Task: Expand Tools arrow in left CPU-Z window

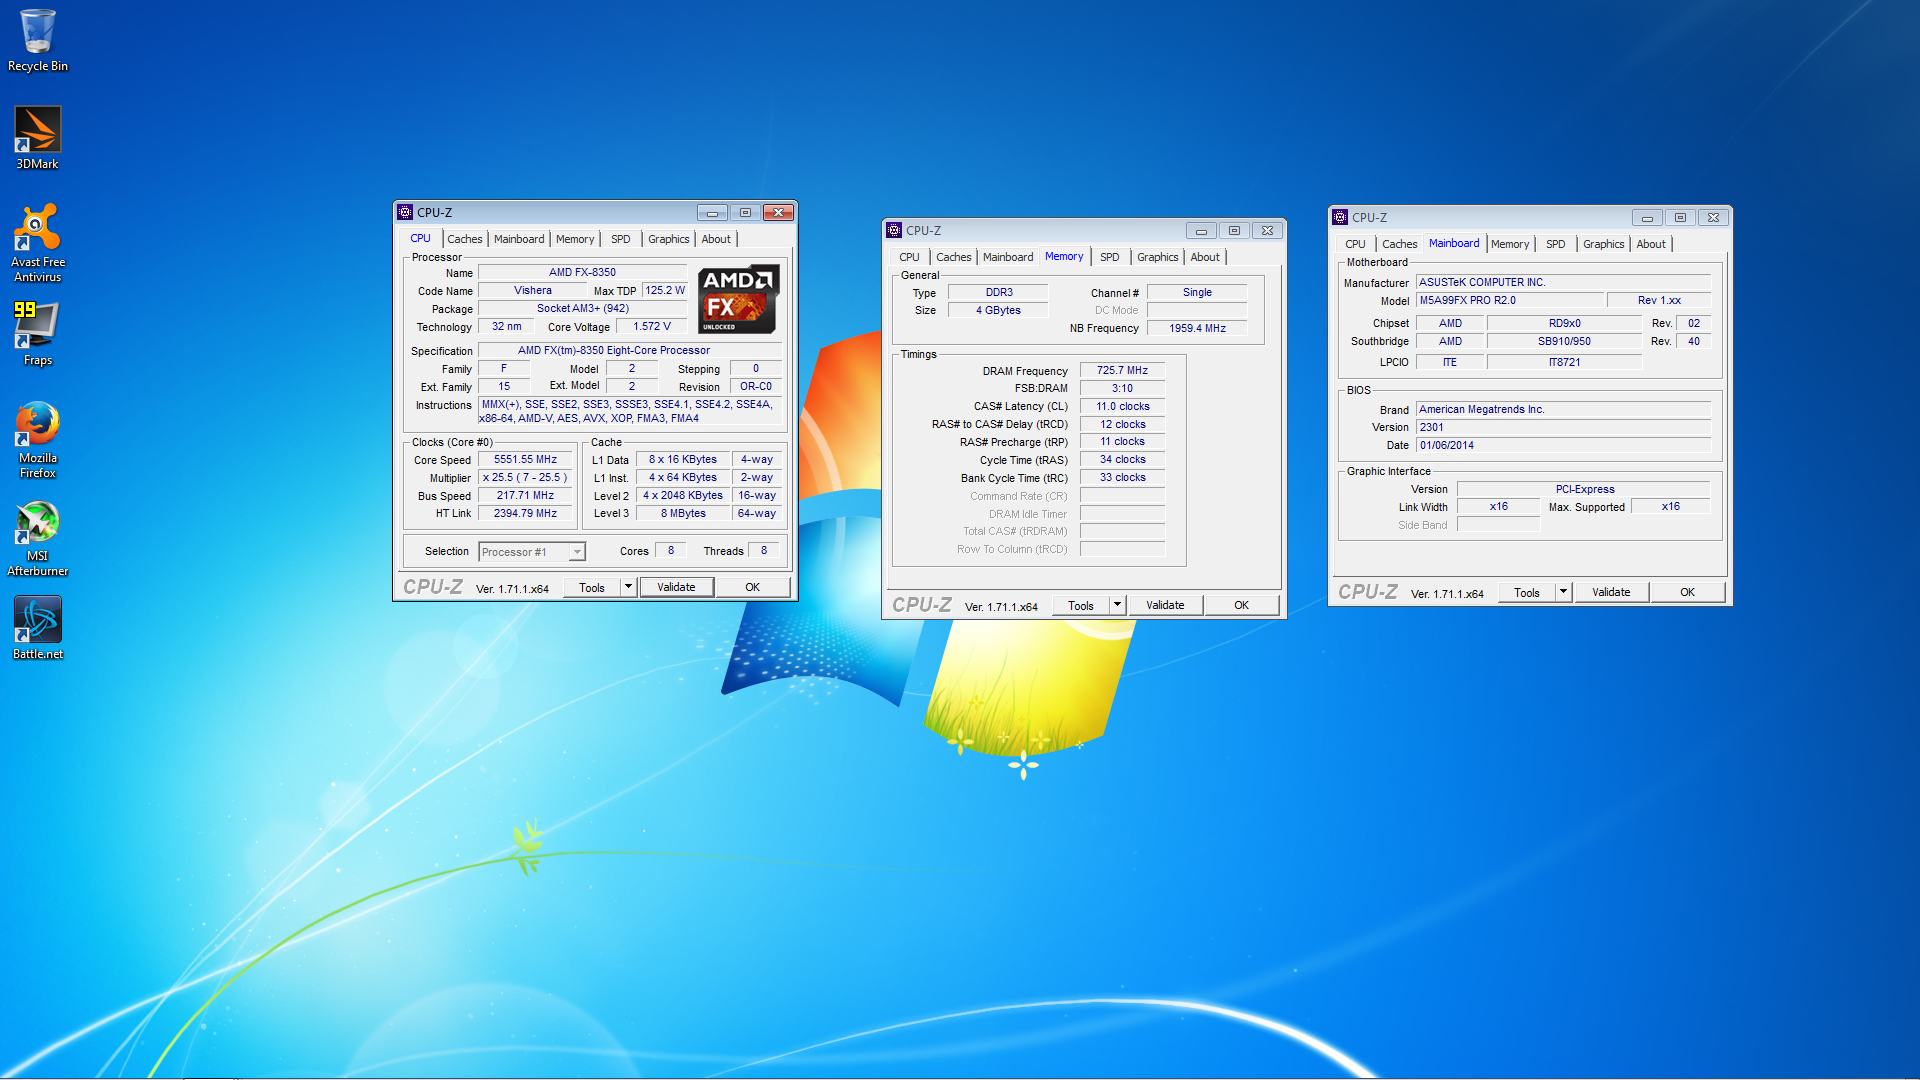Action: [x=628, y=587]
